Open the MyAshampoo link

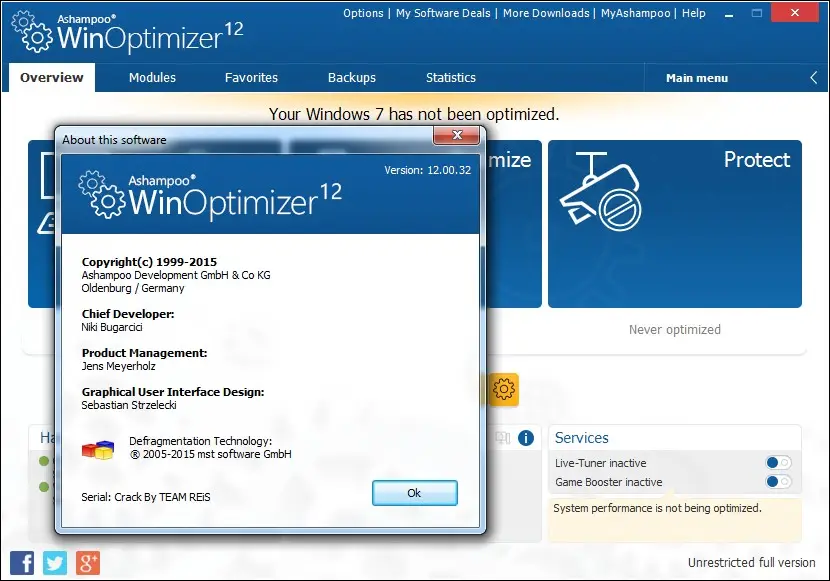tap(635, 13)
